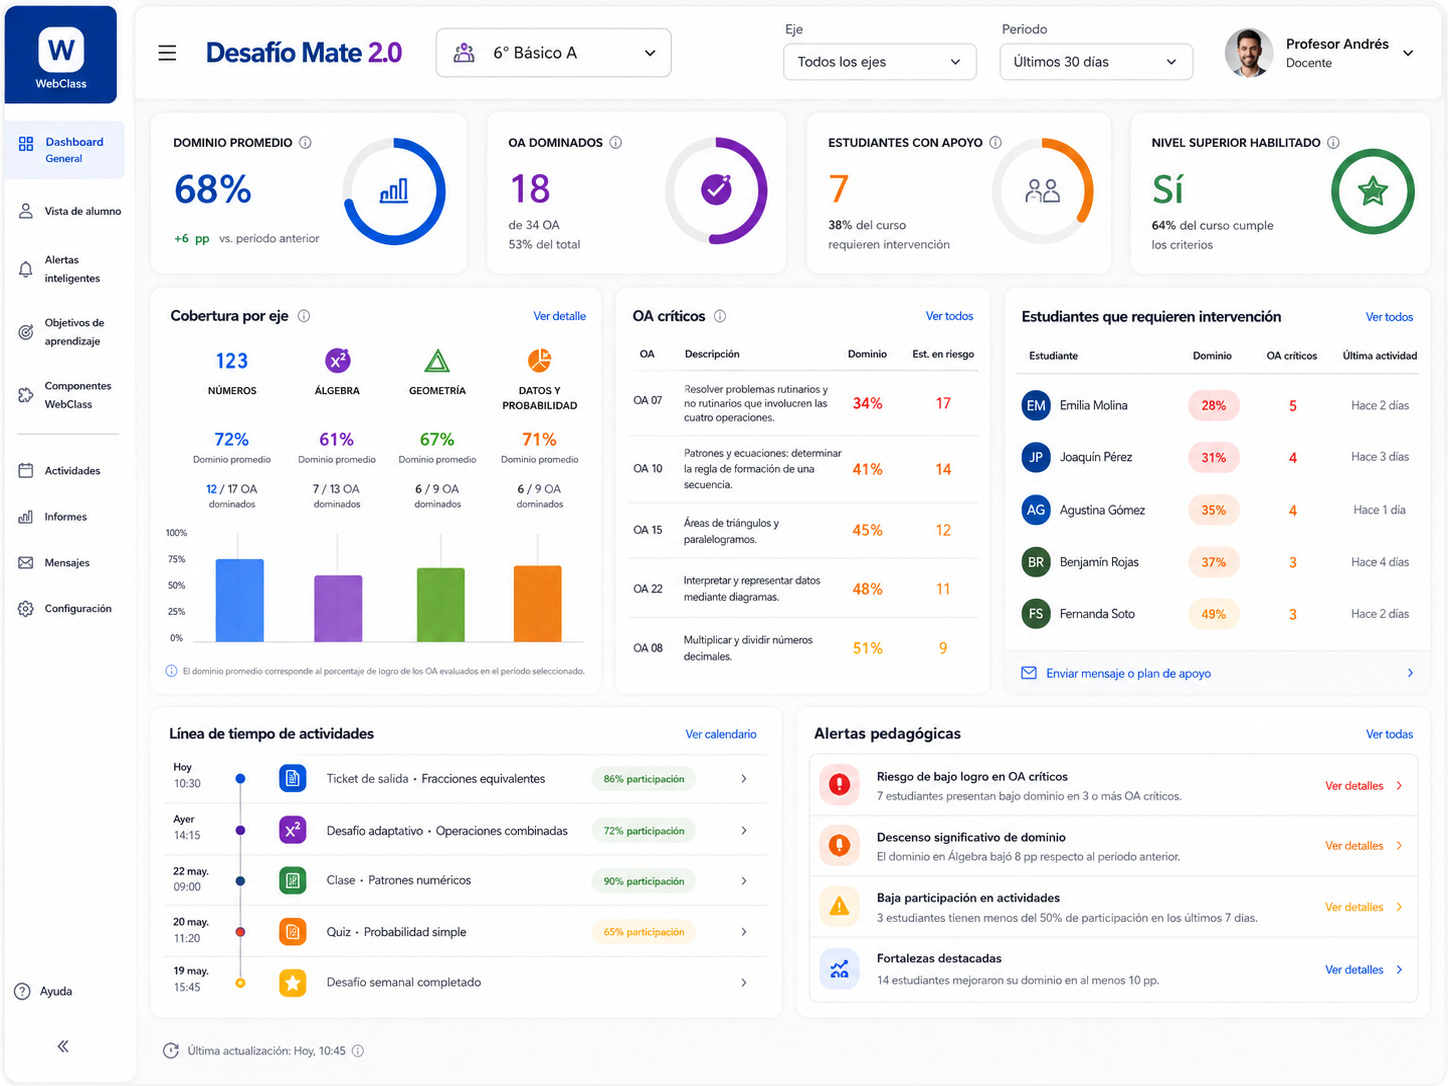The image size is (1448, 1086).
Task: Click the WebClass logo
Action: tap(61, 55)
